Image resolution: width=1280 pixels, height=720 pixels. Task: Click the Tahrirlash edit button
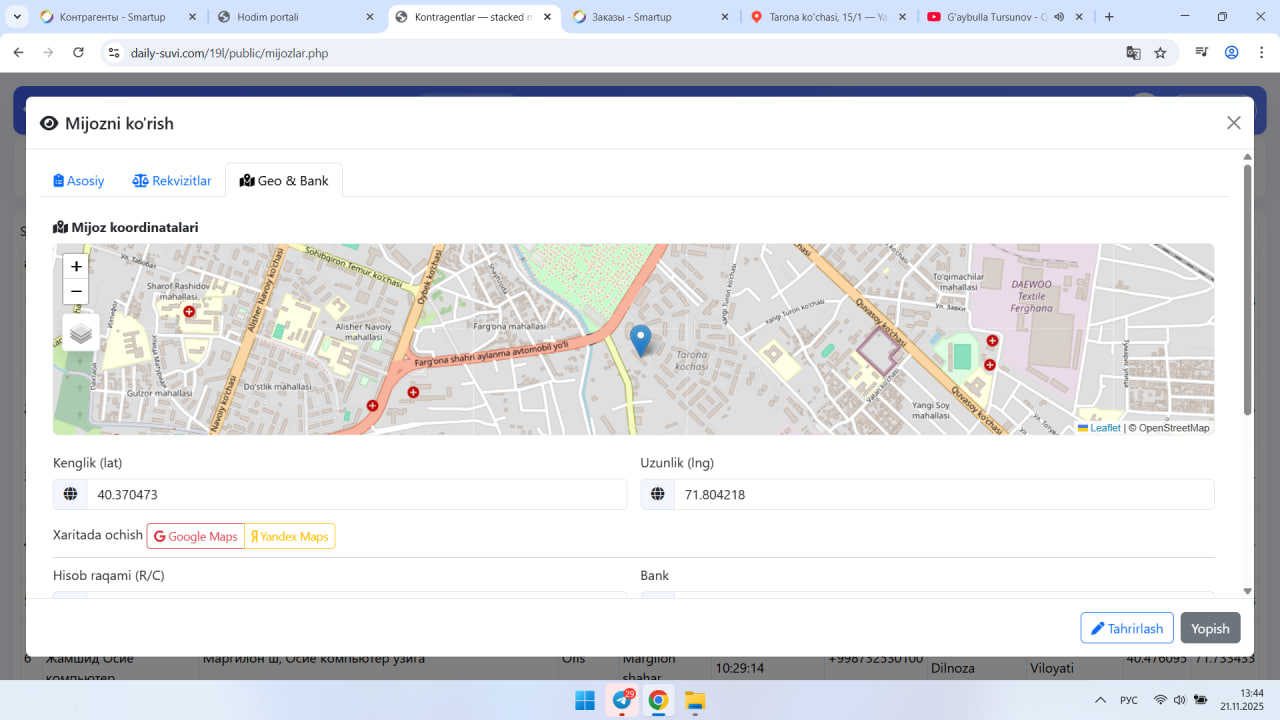click(x=1126, y=628)
